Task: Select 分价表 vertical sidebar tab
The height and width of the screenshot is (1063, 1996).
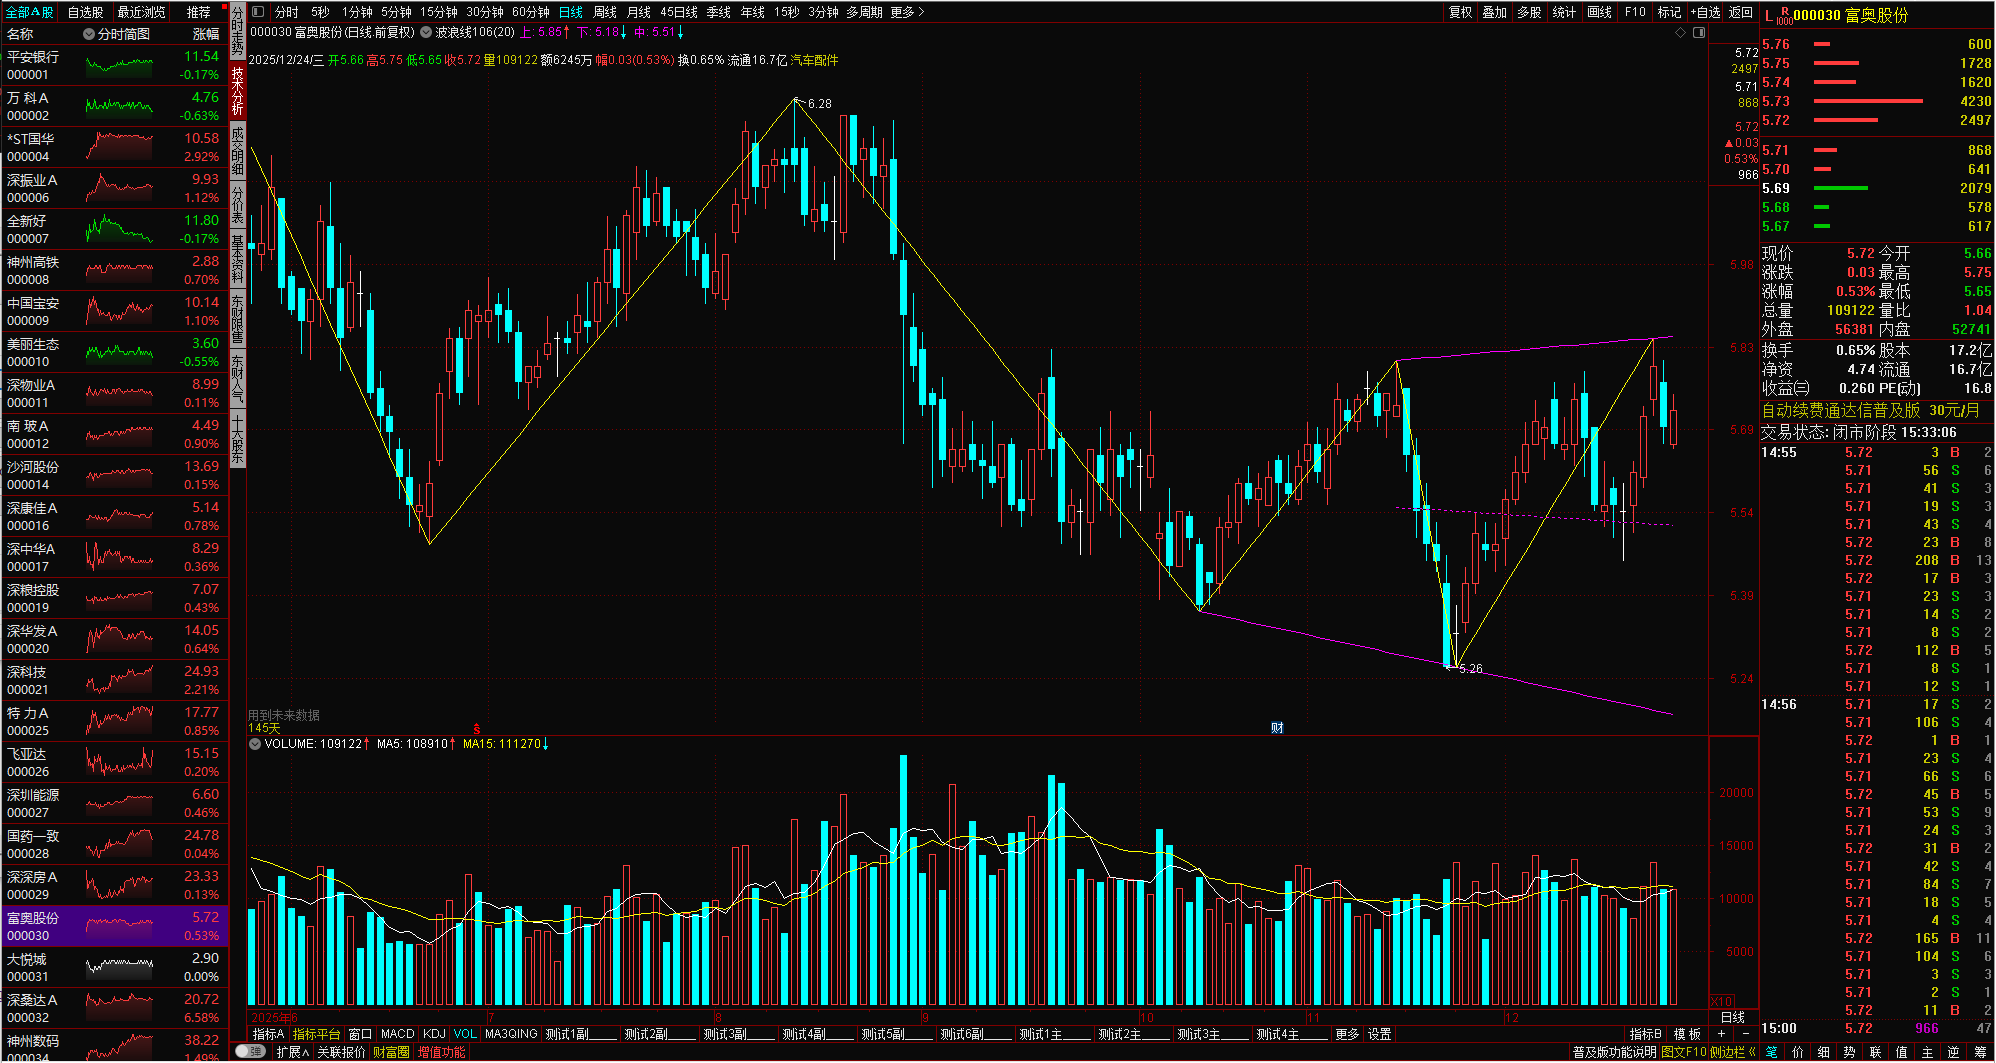Action: (x=238, y=205)
